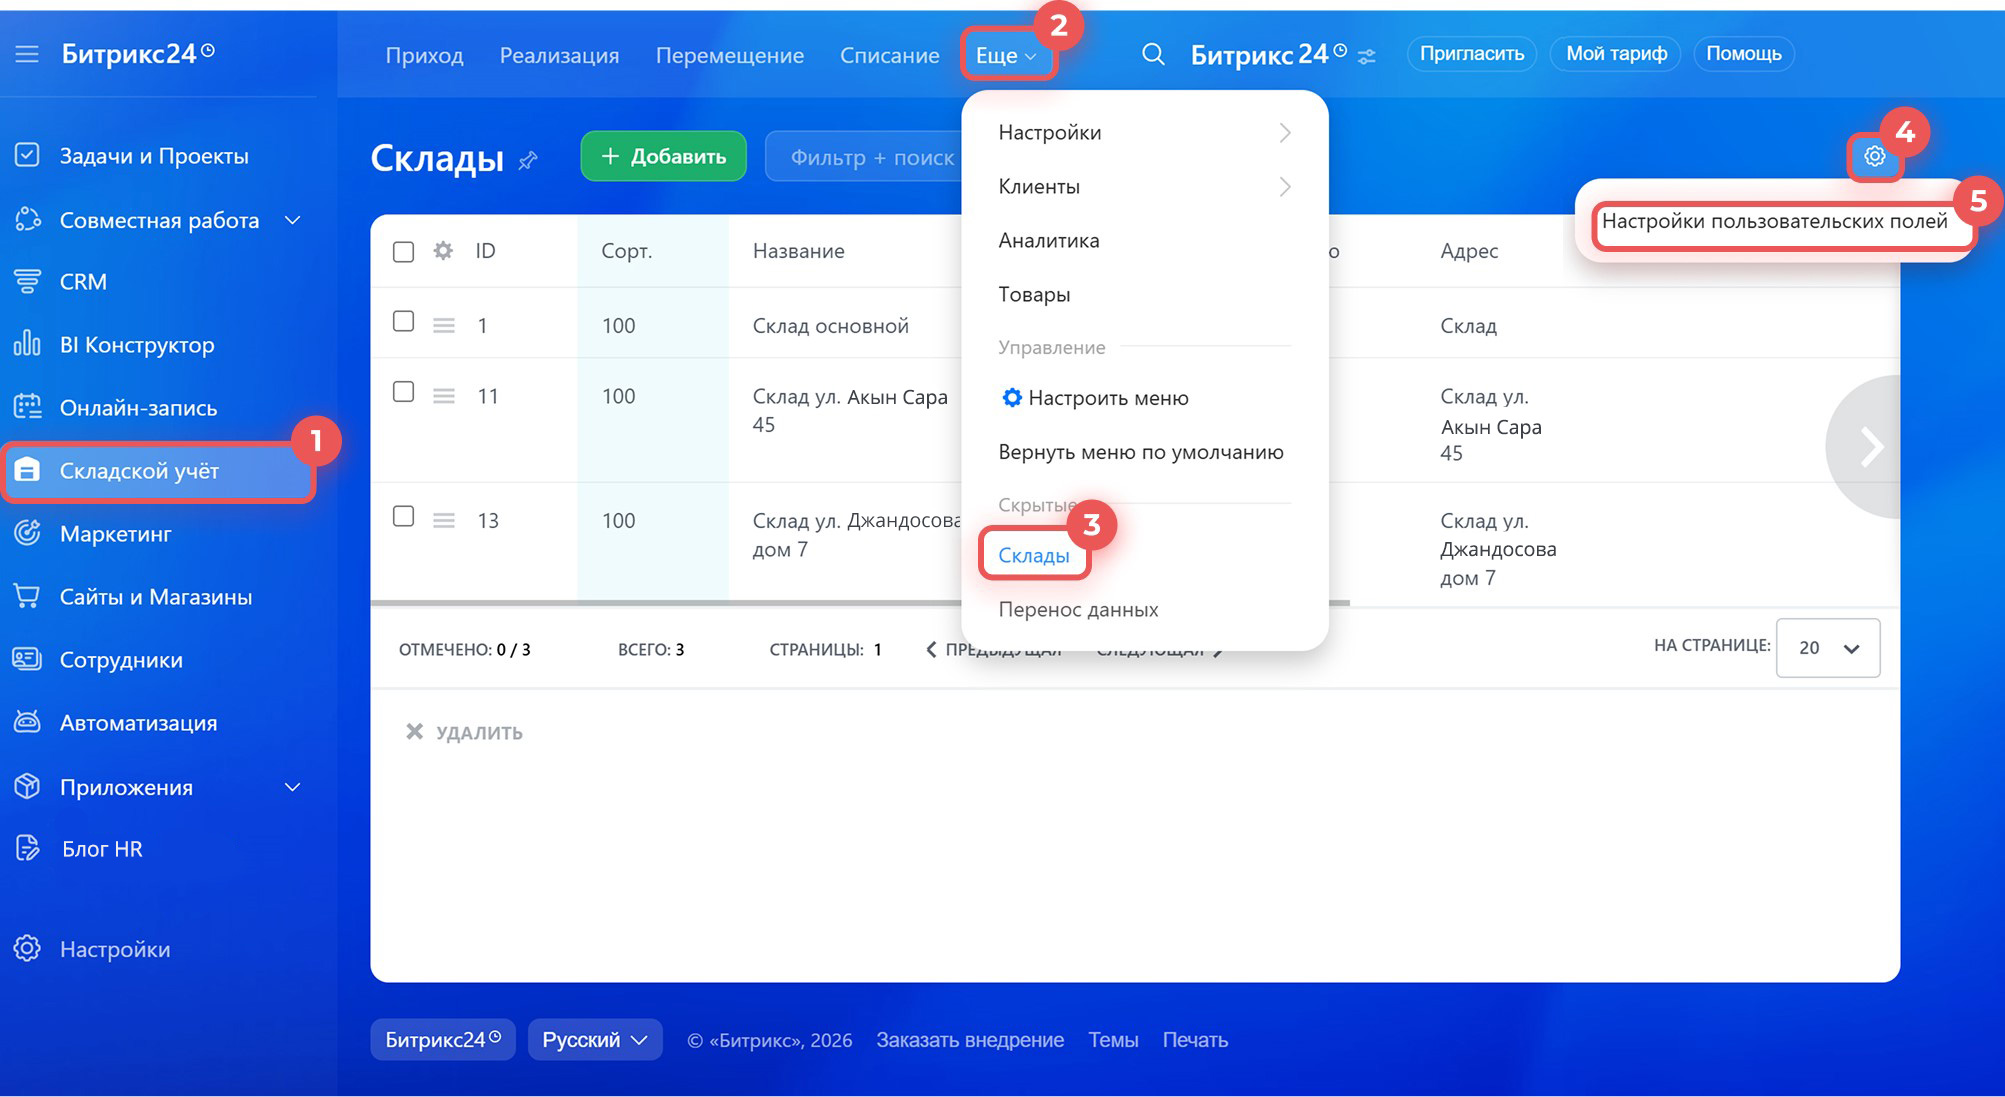This screenshot has height=1097, width=2005.
Task: Click drag handle of row 13
Action: click(x=444, y=520)
